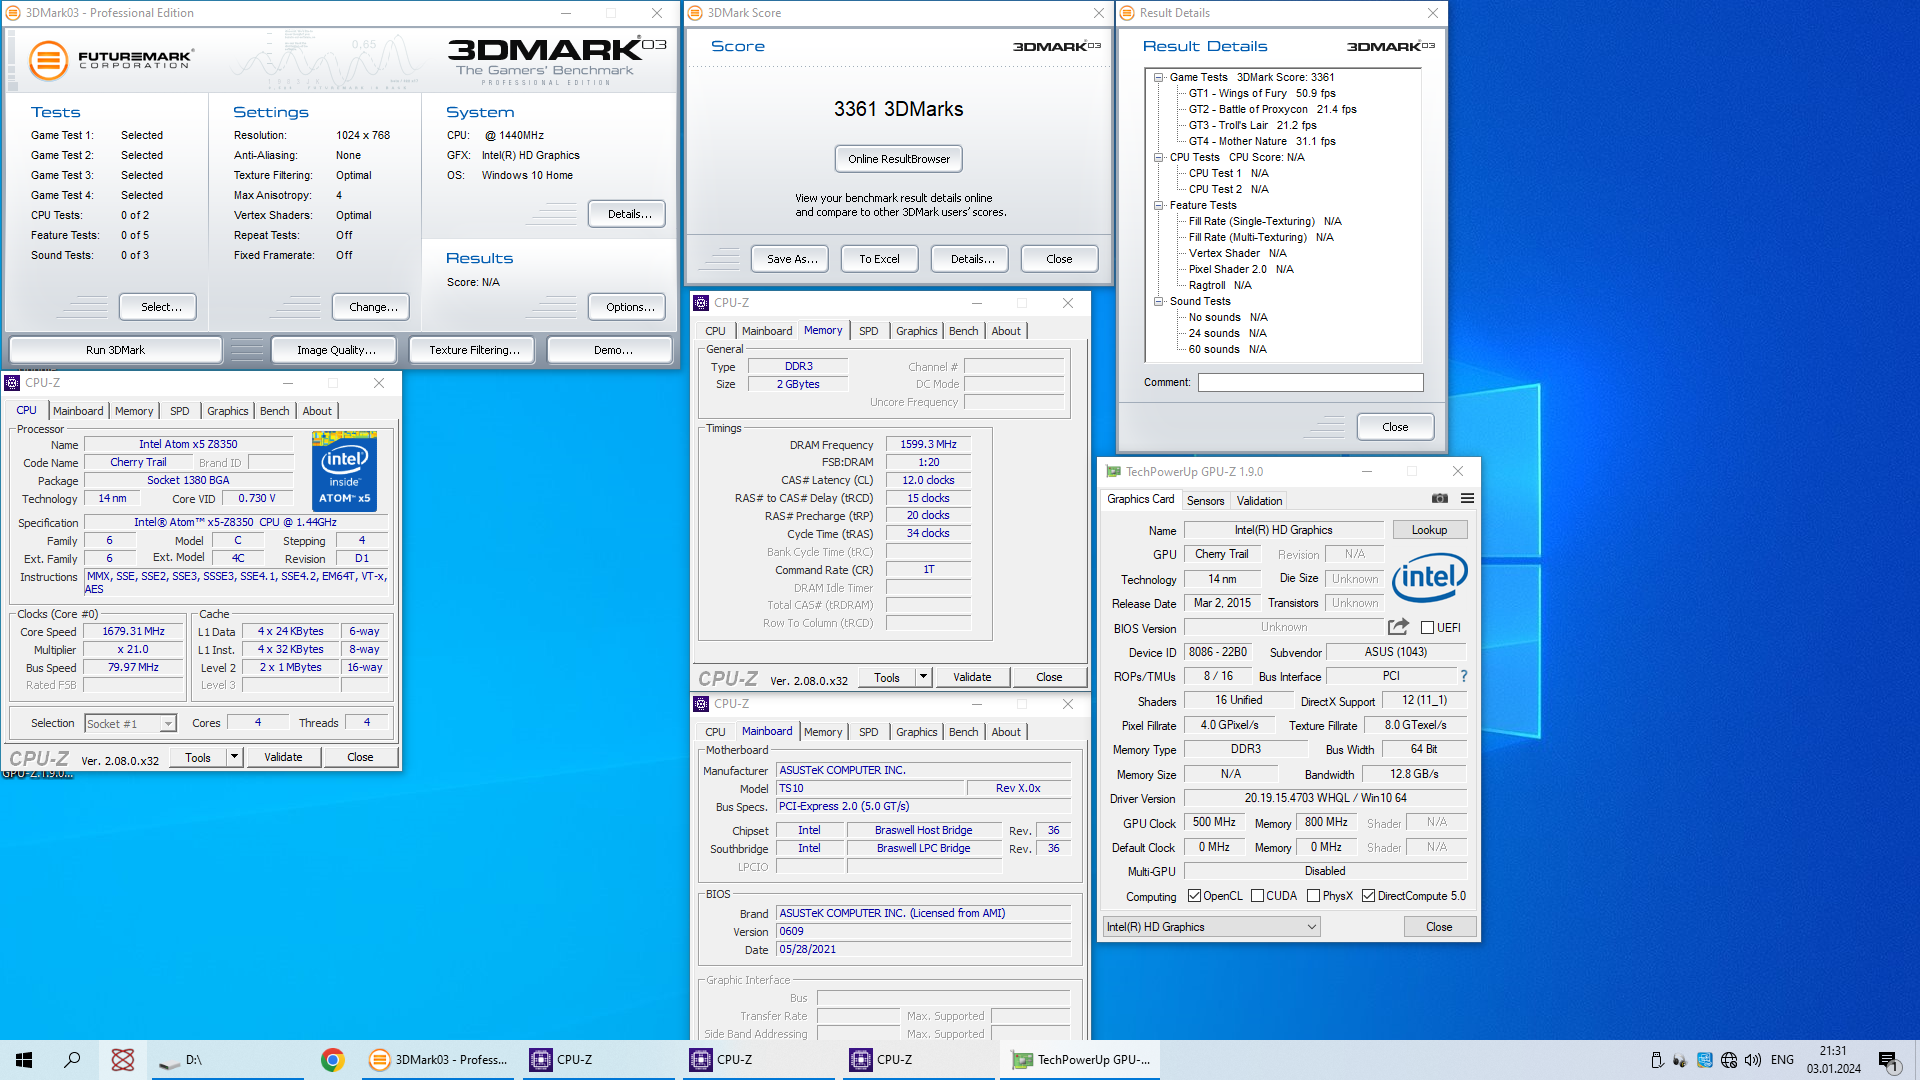The width and height of the screenshot is (1920, 1080).
Task: Open the GPU-Z hamburger menu
Action: (x=1467, y=498)
